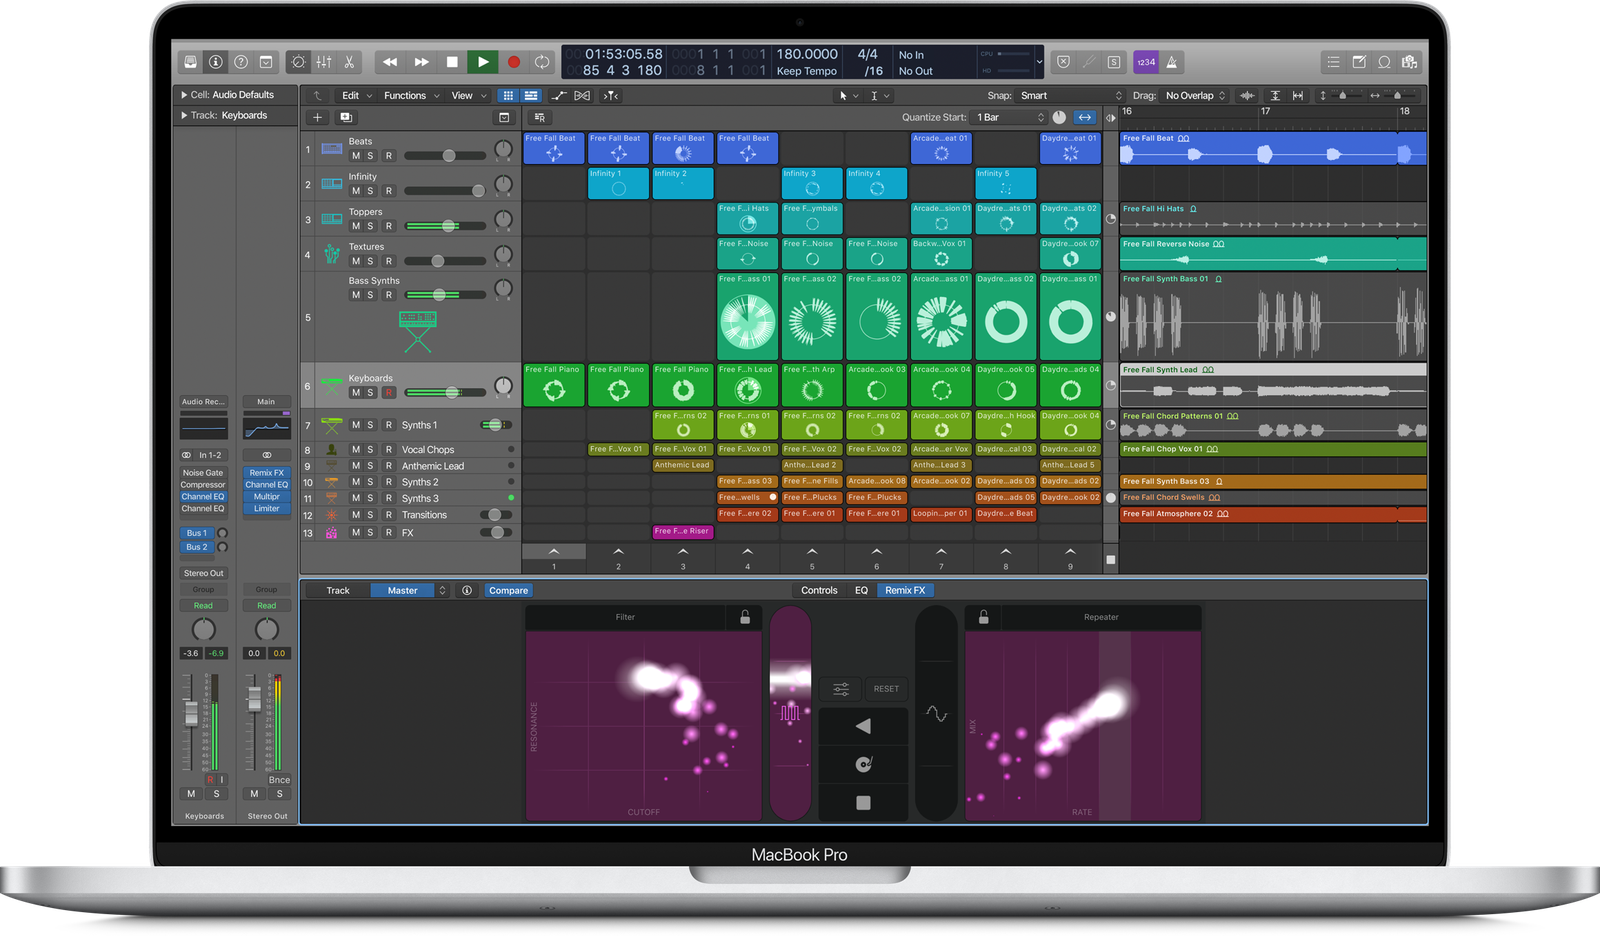1600x939 pixels.
Task: Rewind the playhead
Action: point(390,62)
